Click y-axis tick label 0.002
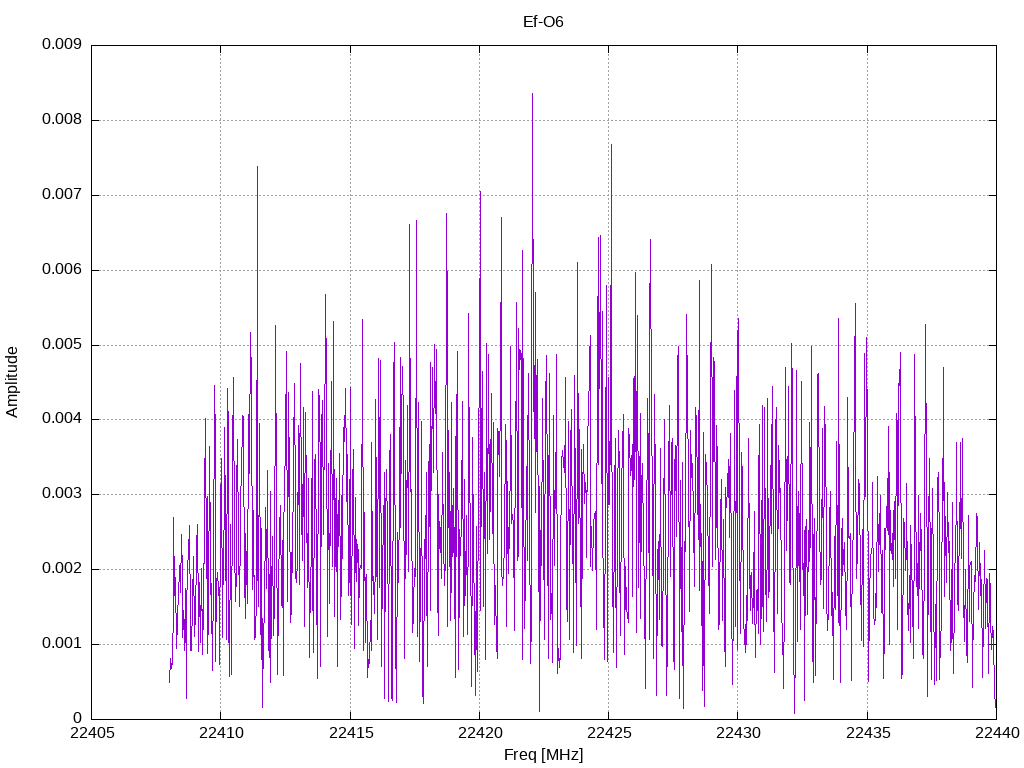The image size is (1024, 768). point(62,568)
